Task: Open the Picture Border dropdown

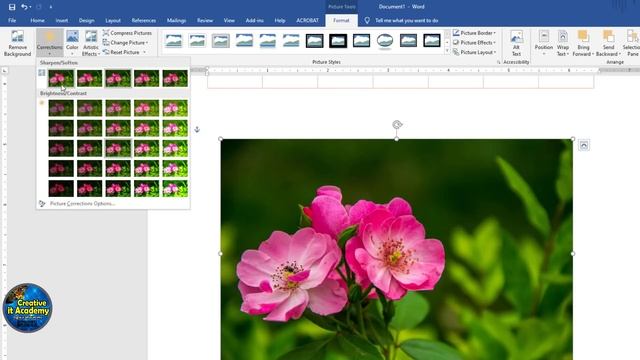Action: click(x=474, y=33)
